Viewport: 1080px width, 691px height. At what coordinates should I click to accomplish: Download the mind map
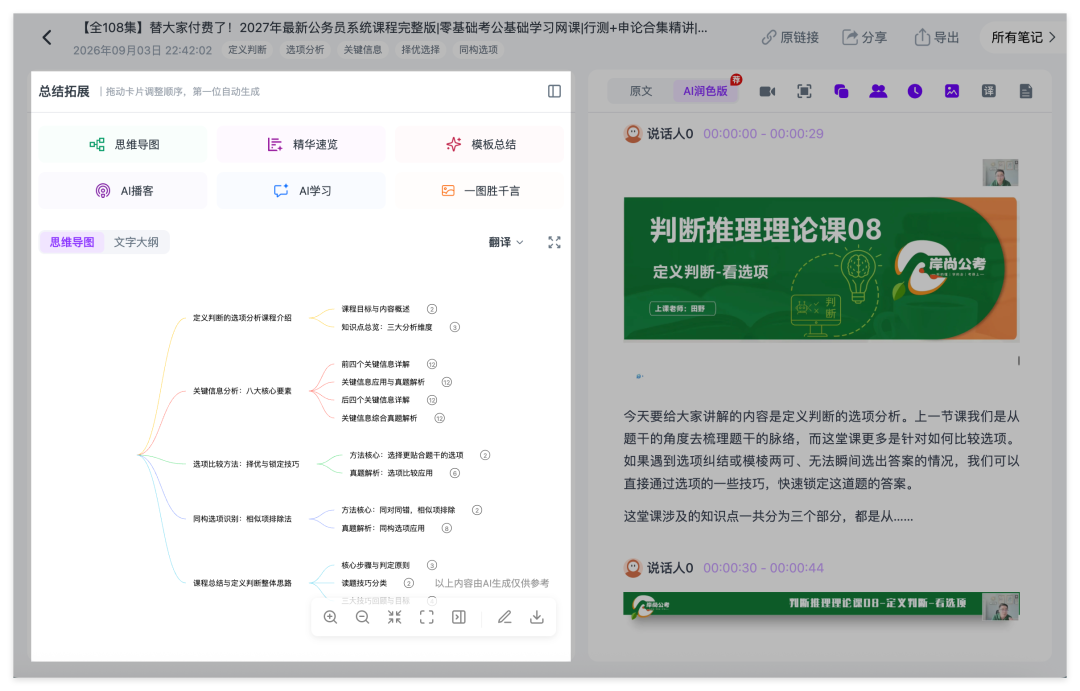pyautogui.click(x=537, y=617)
